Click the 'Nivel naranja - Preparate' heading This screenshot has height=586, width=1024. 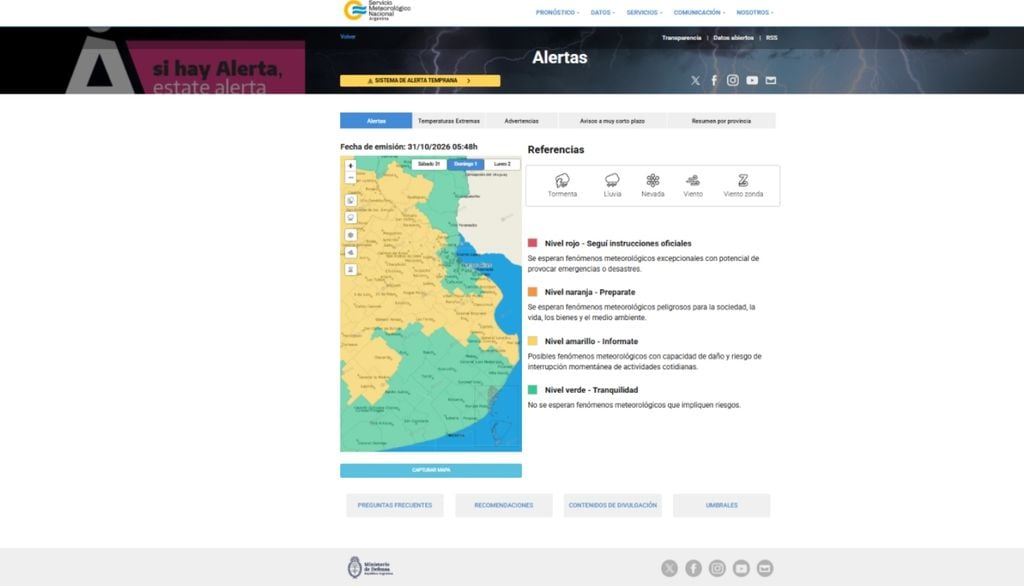pyautogui.click(x=590, y=292)
